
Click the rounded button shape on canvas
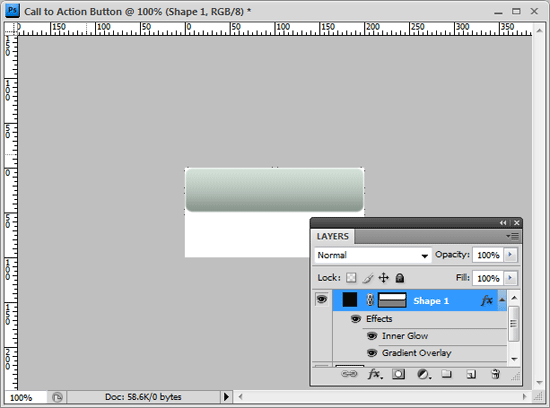(274, 190)
